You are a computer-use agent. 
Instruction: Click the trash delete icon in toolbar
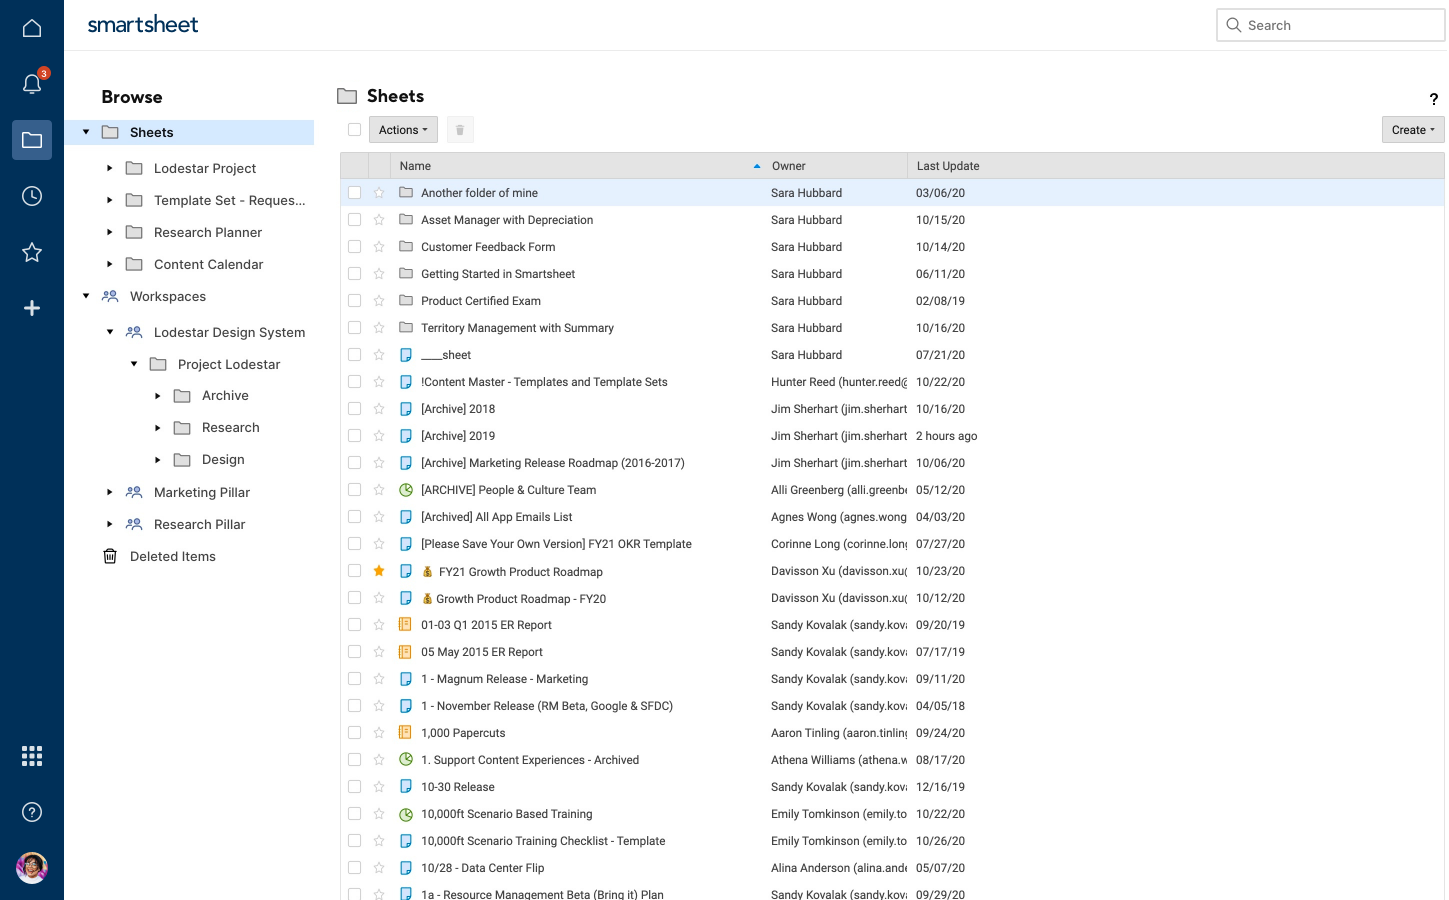(460, 130)
